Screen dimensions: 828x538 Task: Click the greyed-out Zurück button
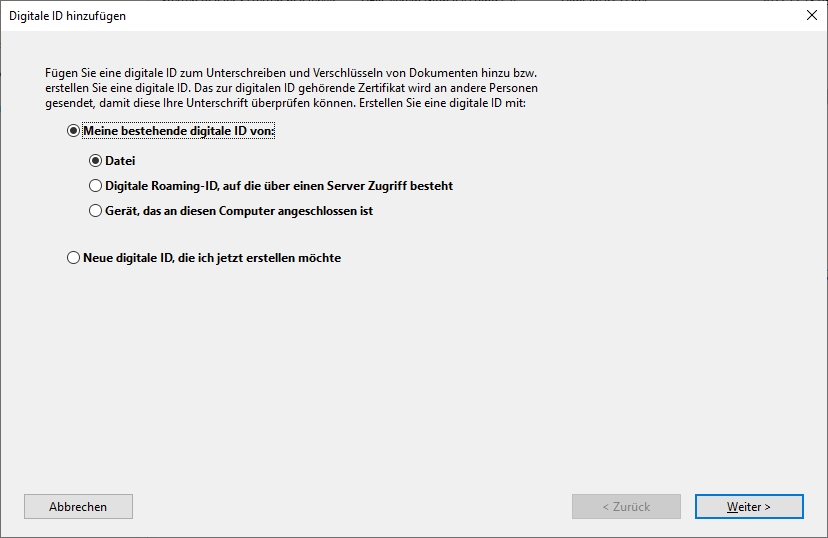click(626, 507)
